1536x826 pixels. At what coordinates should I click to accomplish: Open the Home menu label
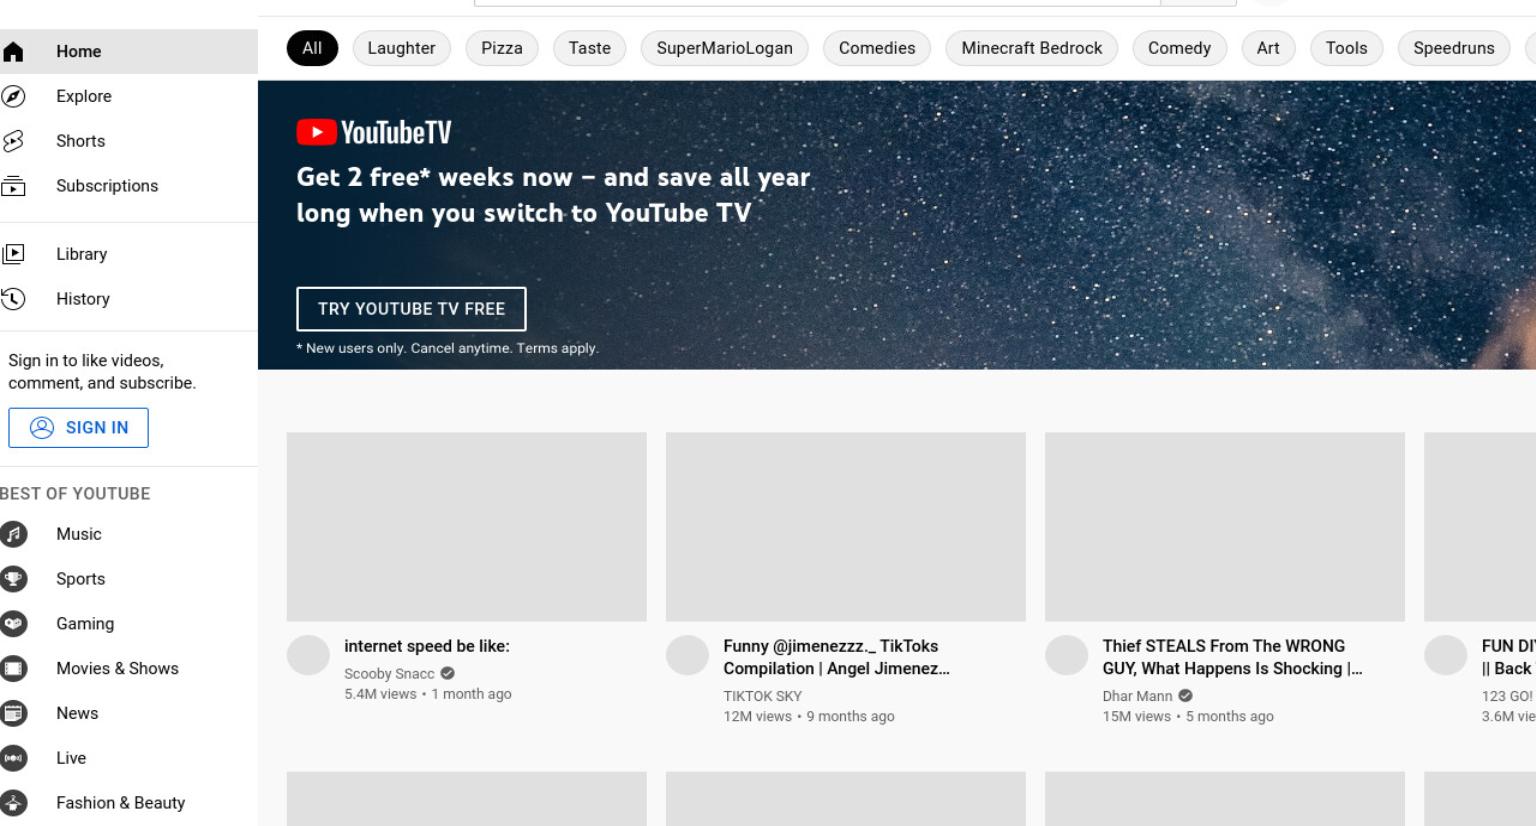[x=79, y=51]
